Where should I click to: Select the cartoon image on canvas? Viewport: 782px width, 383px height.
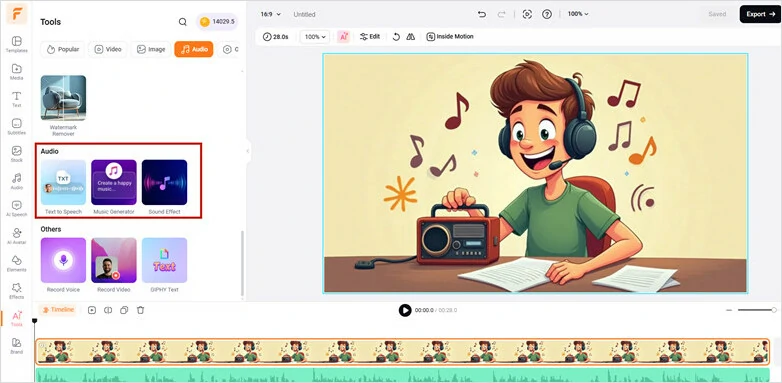pos(535,173)
